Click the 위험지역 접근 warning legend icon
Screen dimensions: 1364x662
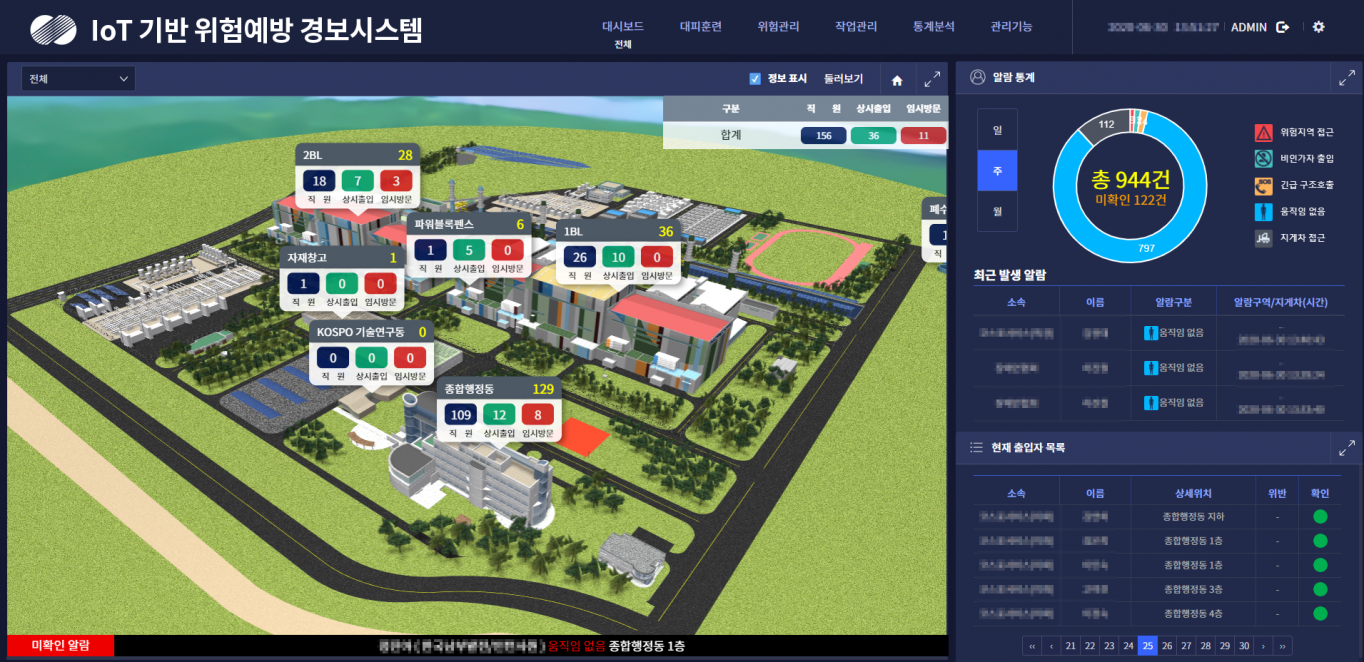1263,132
